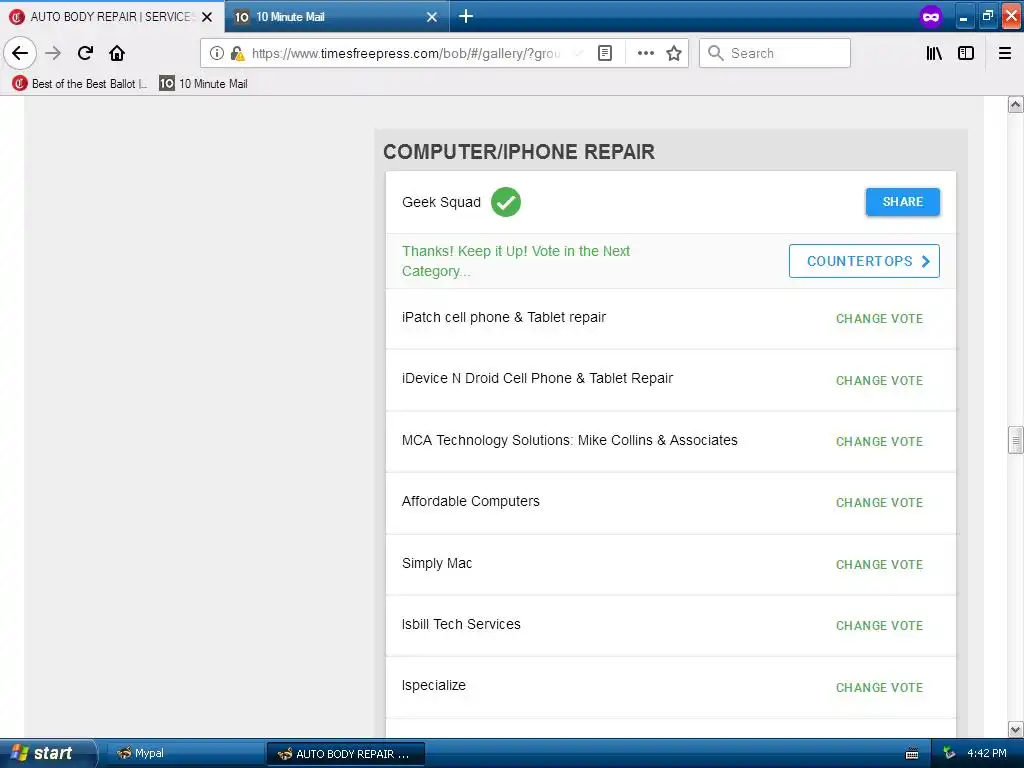Click the Geek Squad entry text
Image resolution: width=1024 pixels, height=768 pixels.
[441, 202]
